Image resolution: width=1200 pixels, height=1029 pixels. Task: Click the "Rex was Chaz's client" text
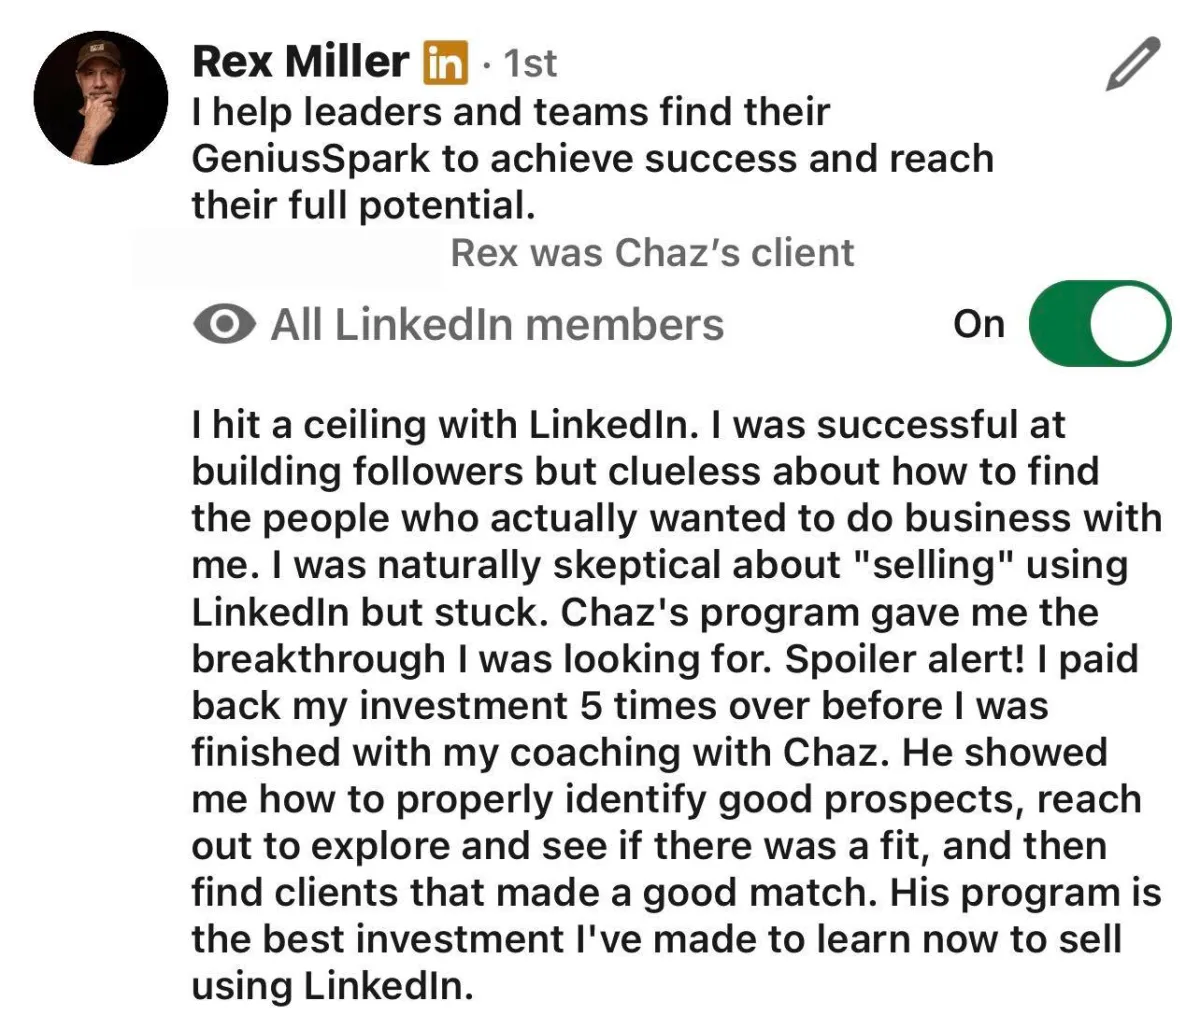652,253
